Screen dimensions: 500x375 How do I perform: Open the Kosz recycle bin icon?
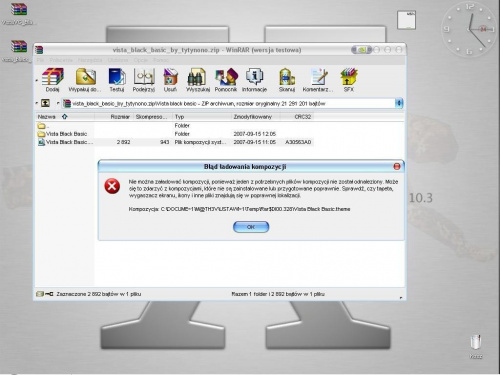pos(476,346)
